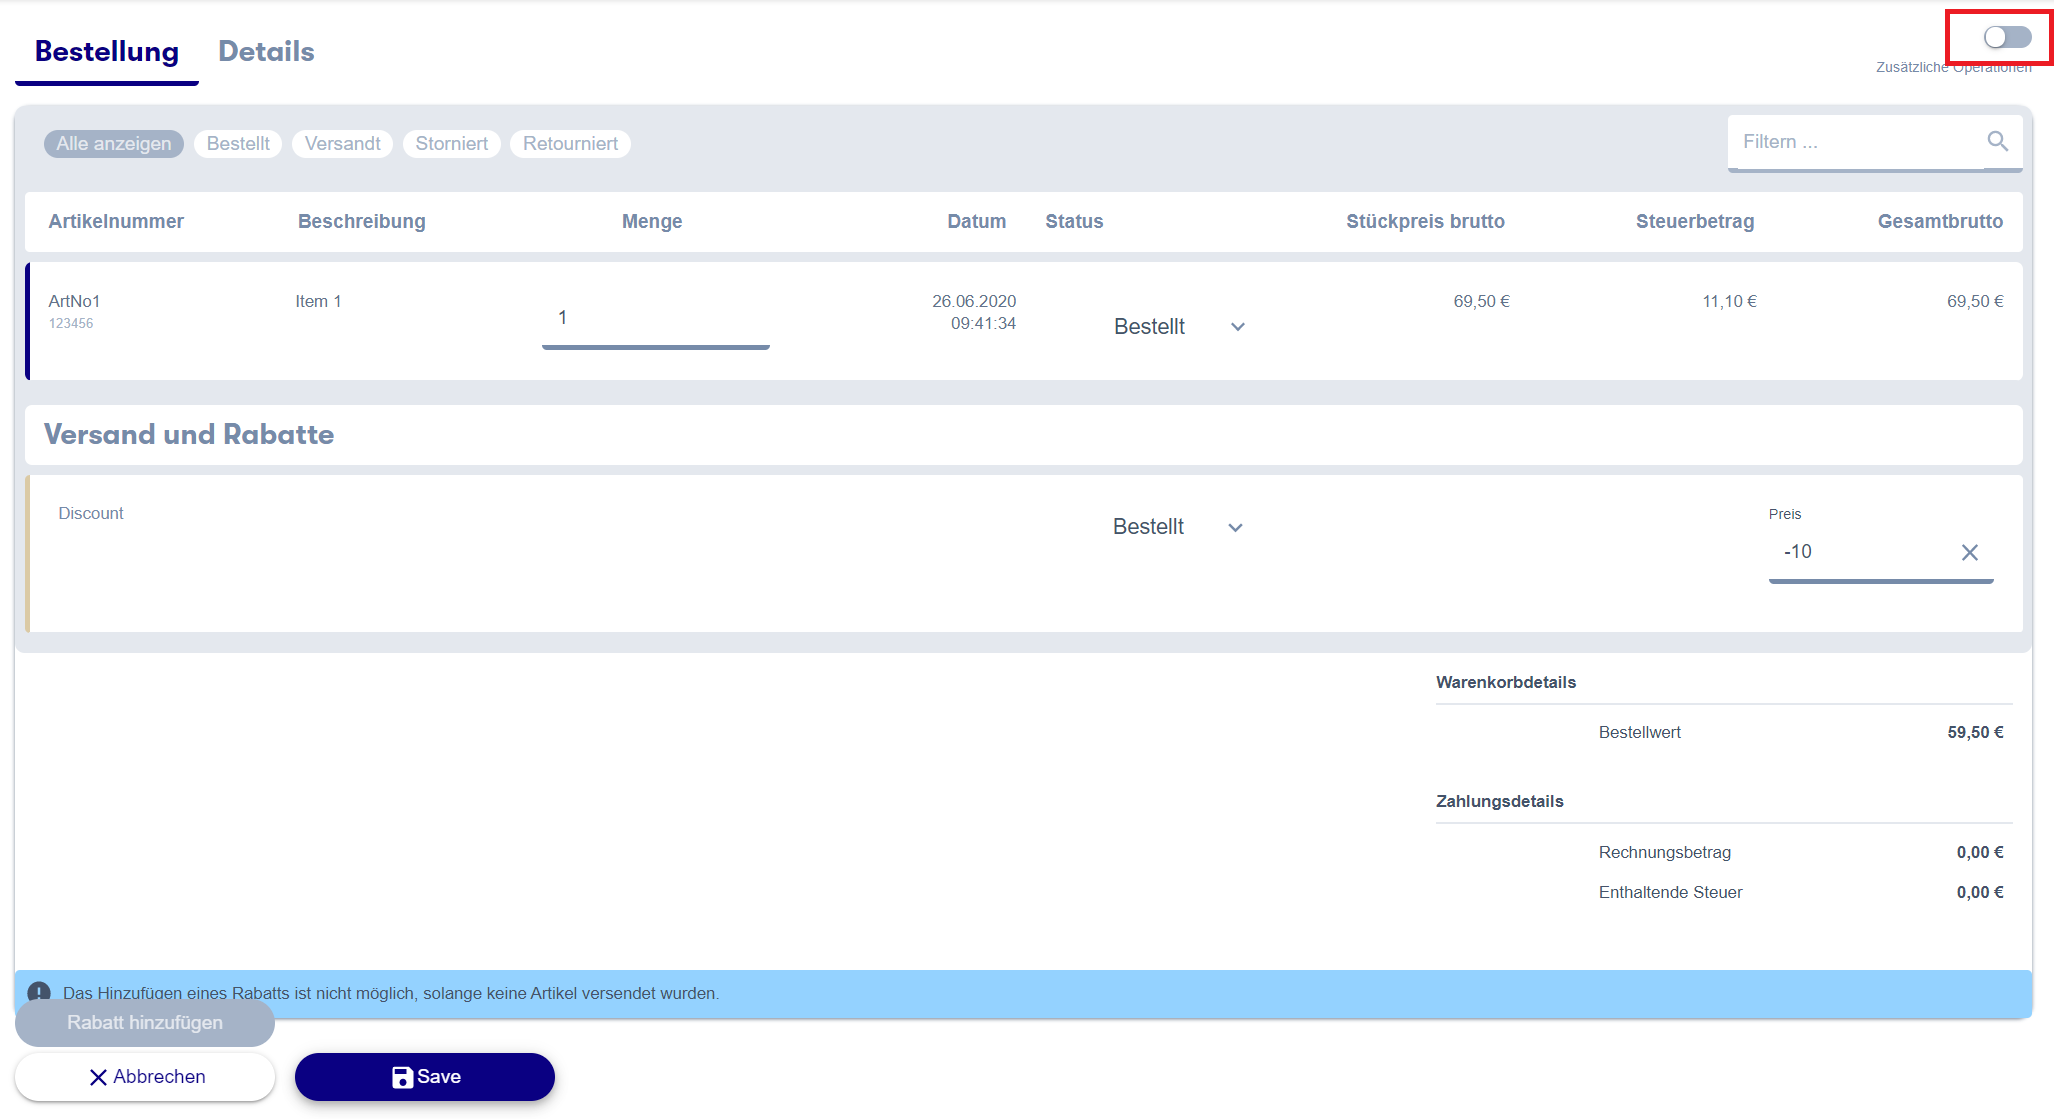The width and height of the screenshot is (2054, 1119).
Task: Click the search magnifier icon in filter
Action: pyautogui.click(x=1997, y=142)
